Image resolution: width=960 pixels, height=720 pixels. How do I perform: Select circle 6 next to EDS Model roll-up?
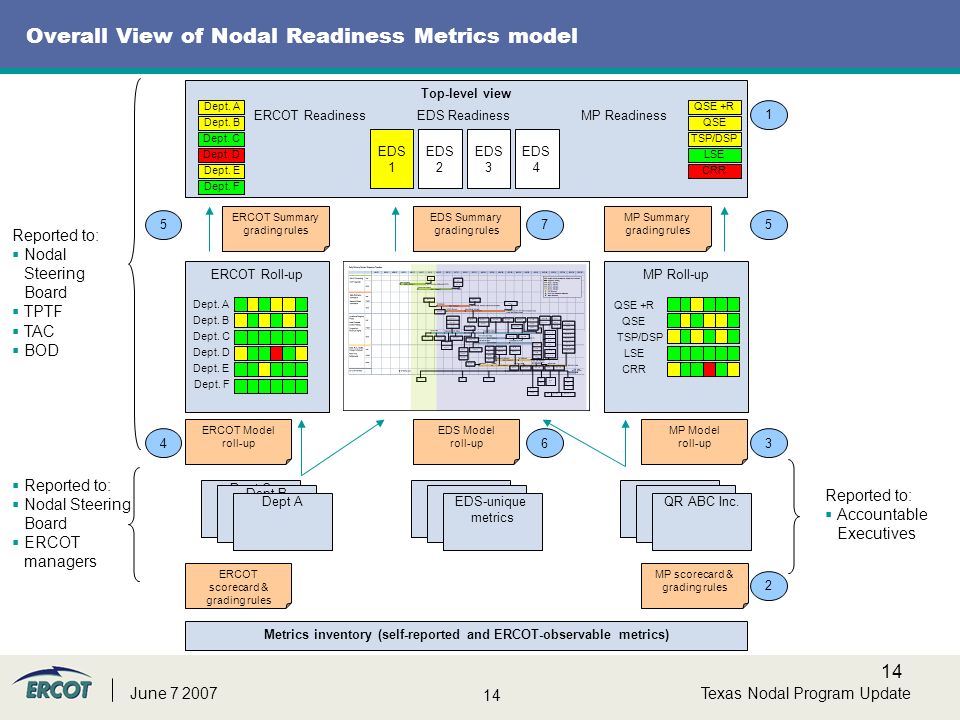(544, 443)
